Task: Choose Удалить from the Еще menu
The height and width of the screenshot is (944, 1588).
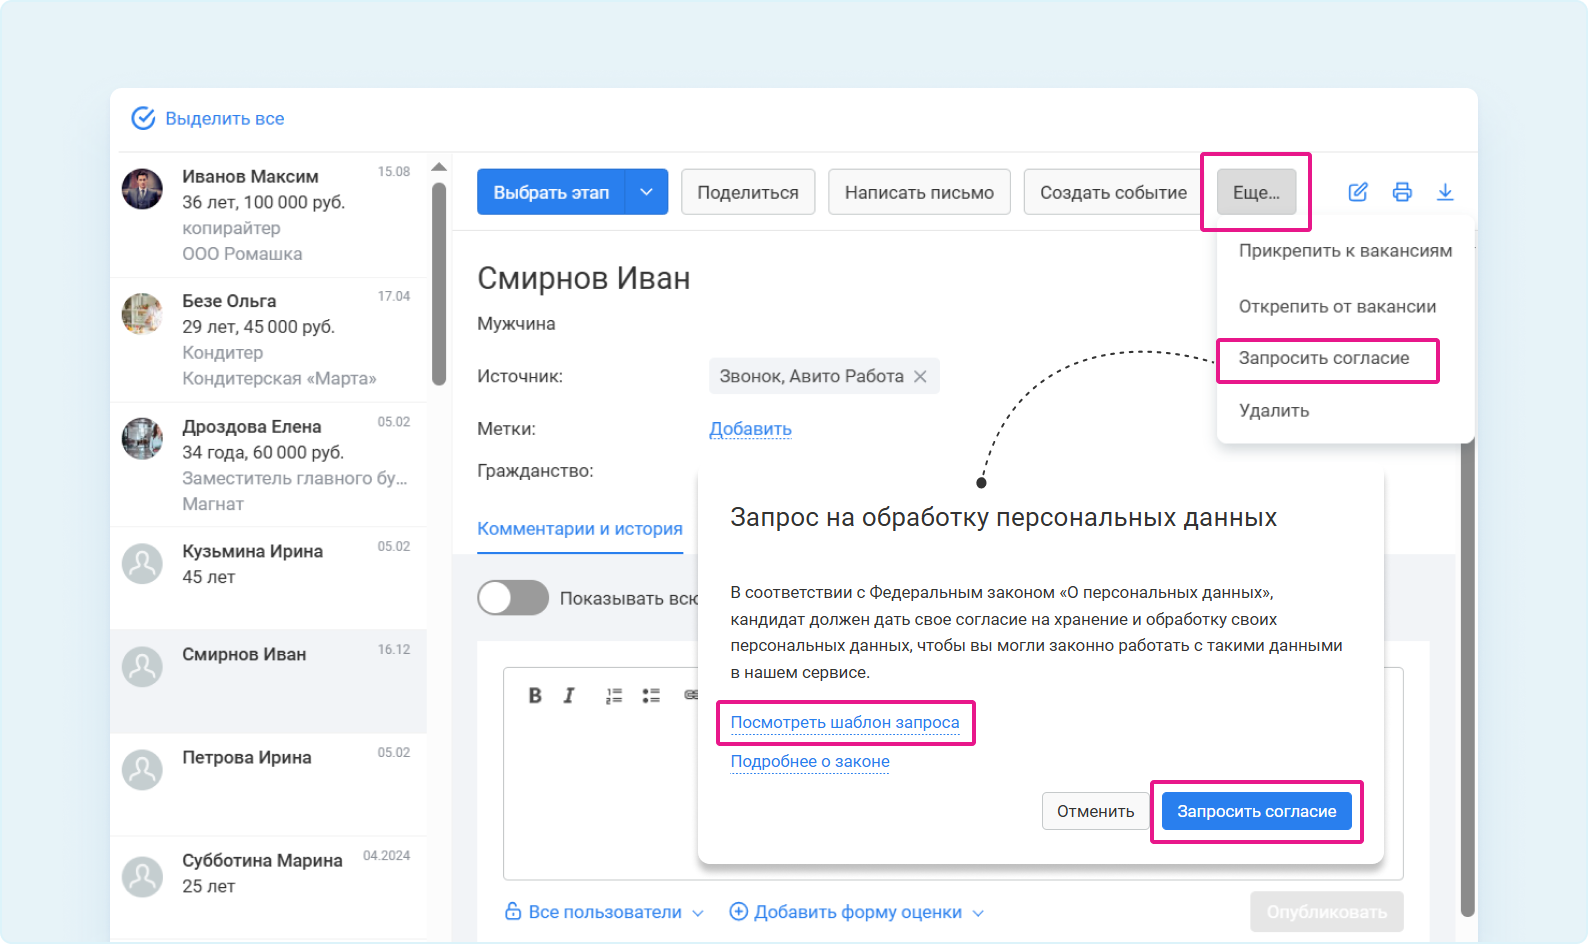Action: (x=1274, y=411)
